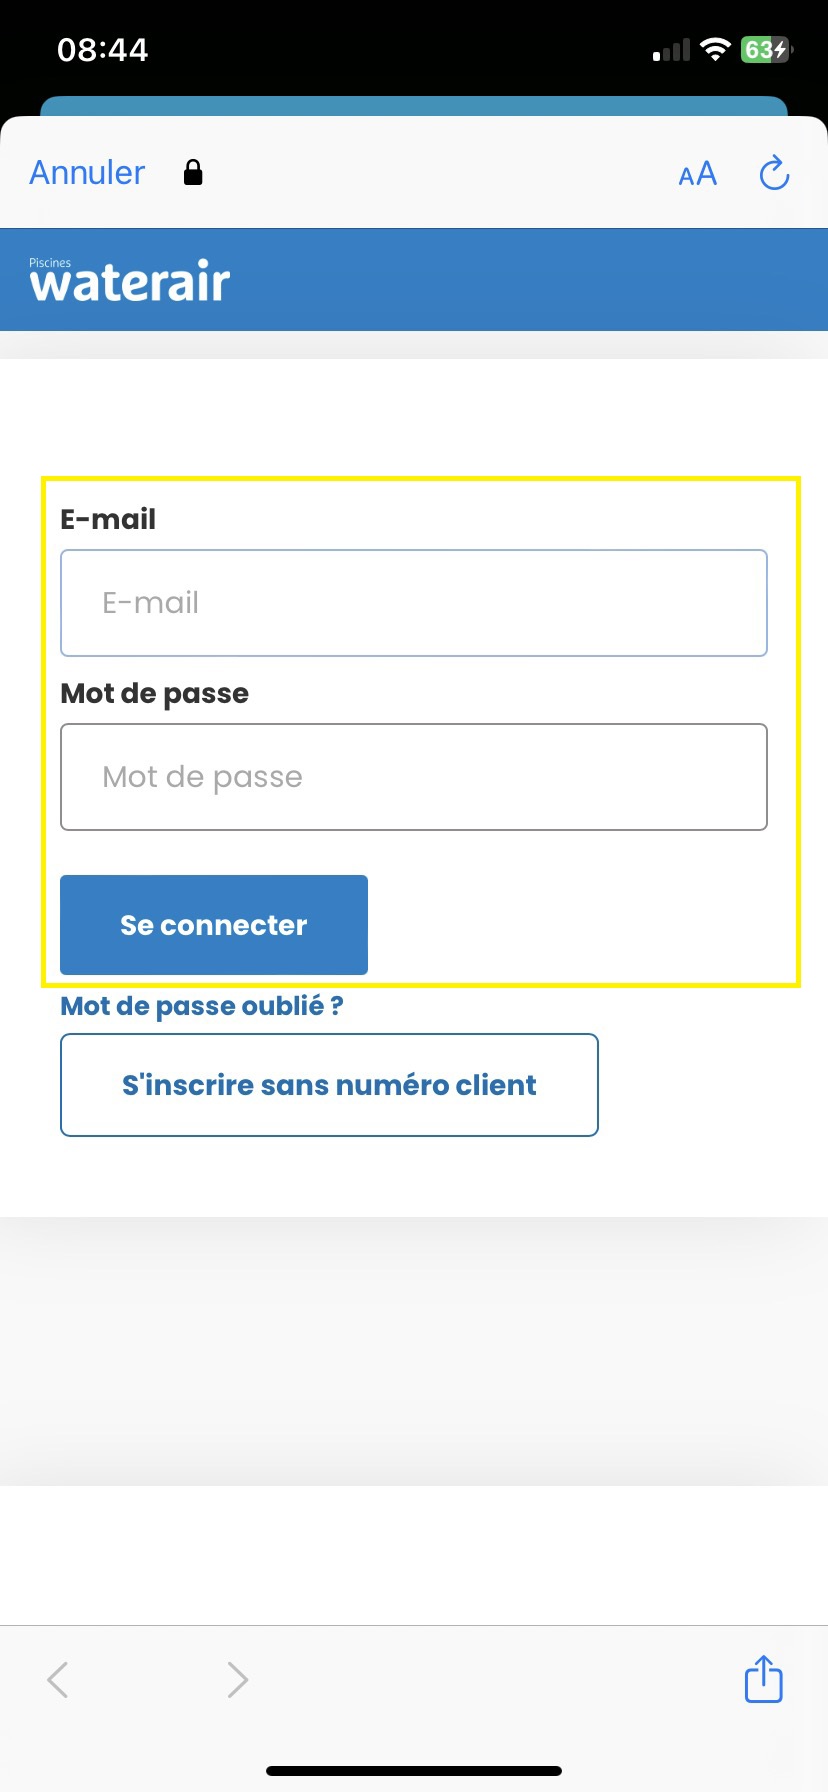828x1792 pixels.
Task: Tap the 08:44 clock in status bar
Action: coord(103,50)
